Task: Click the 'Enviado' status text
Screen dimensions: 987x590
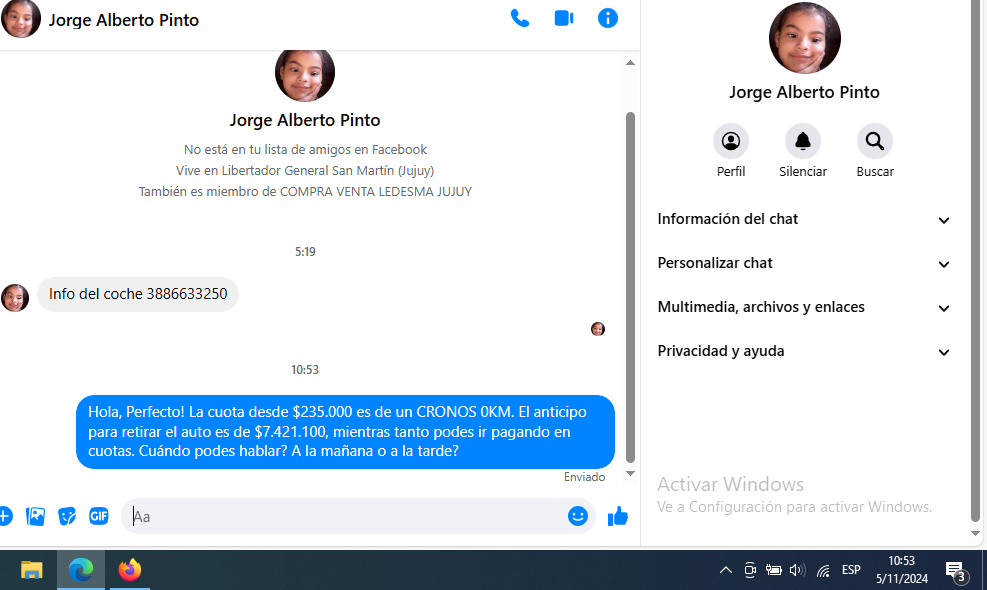Action: click(584, 477)
